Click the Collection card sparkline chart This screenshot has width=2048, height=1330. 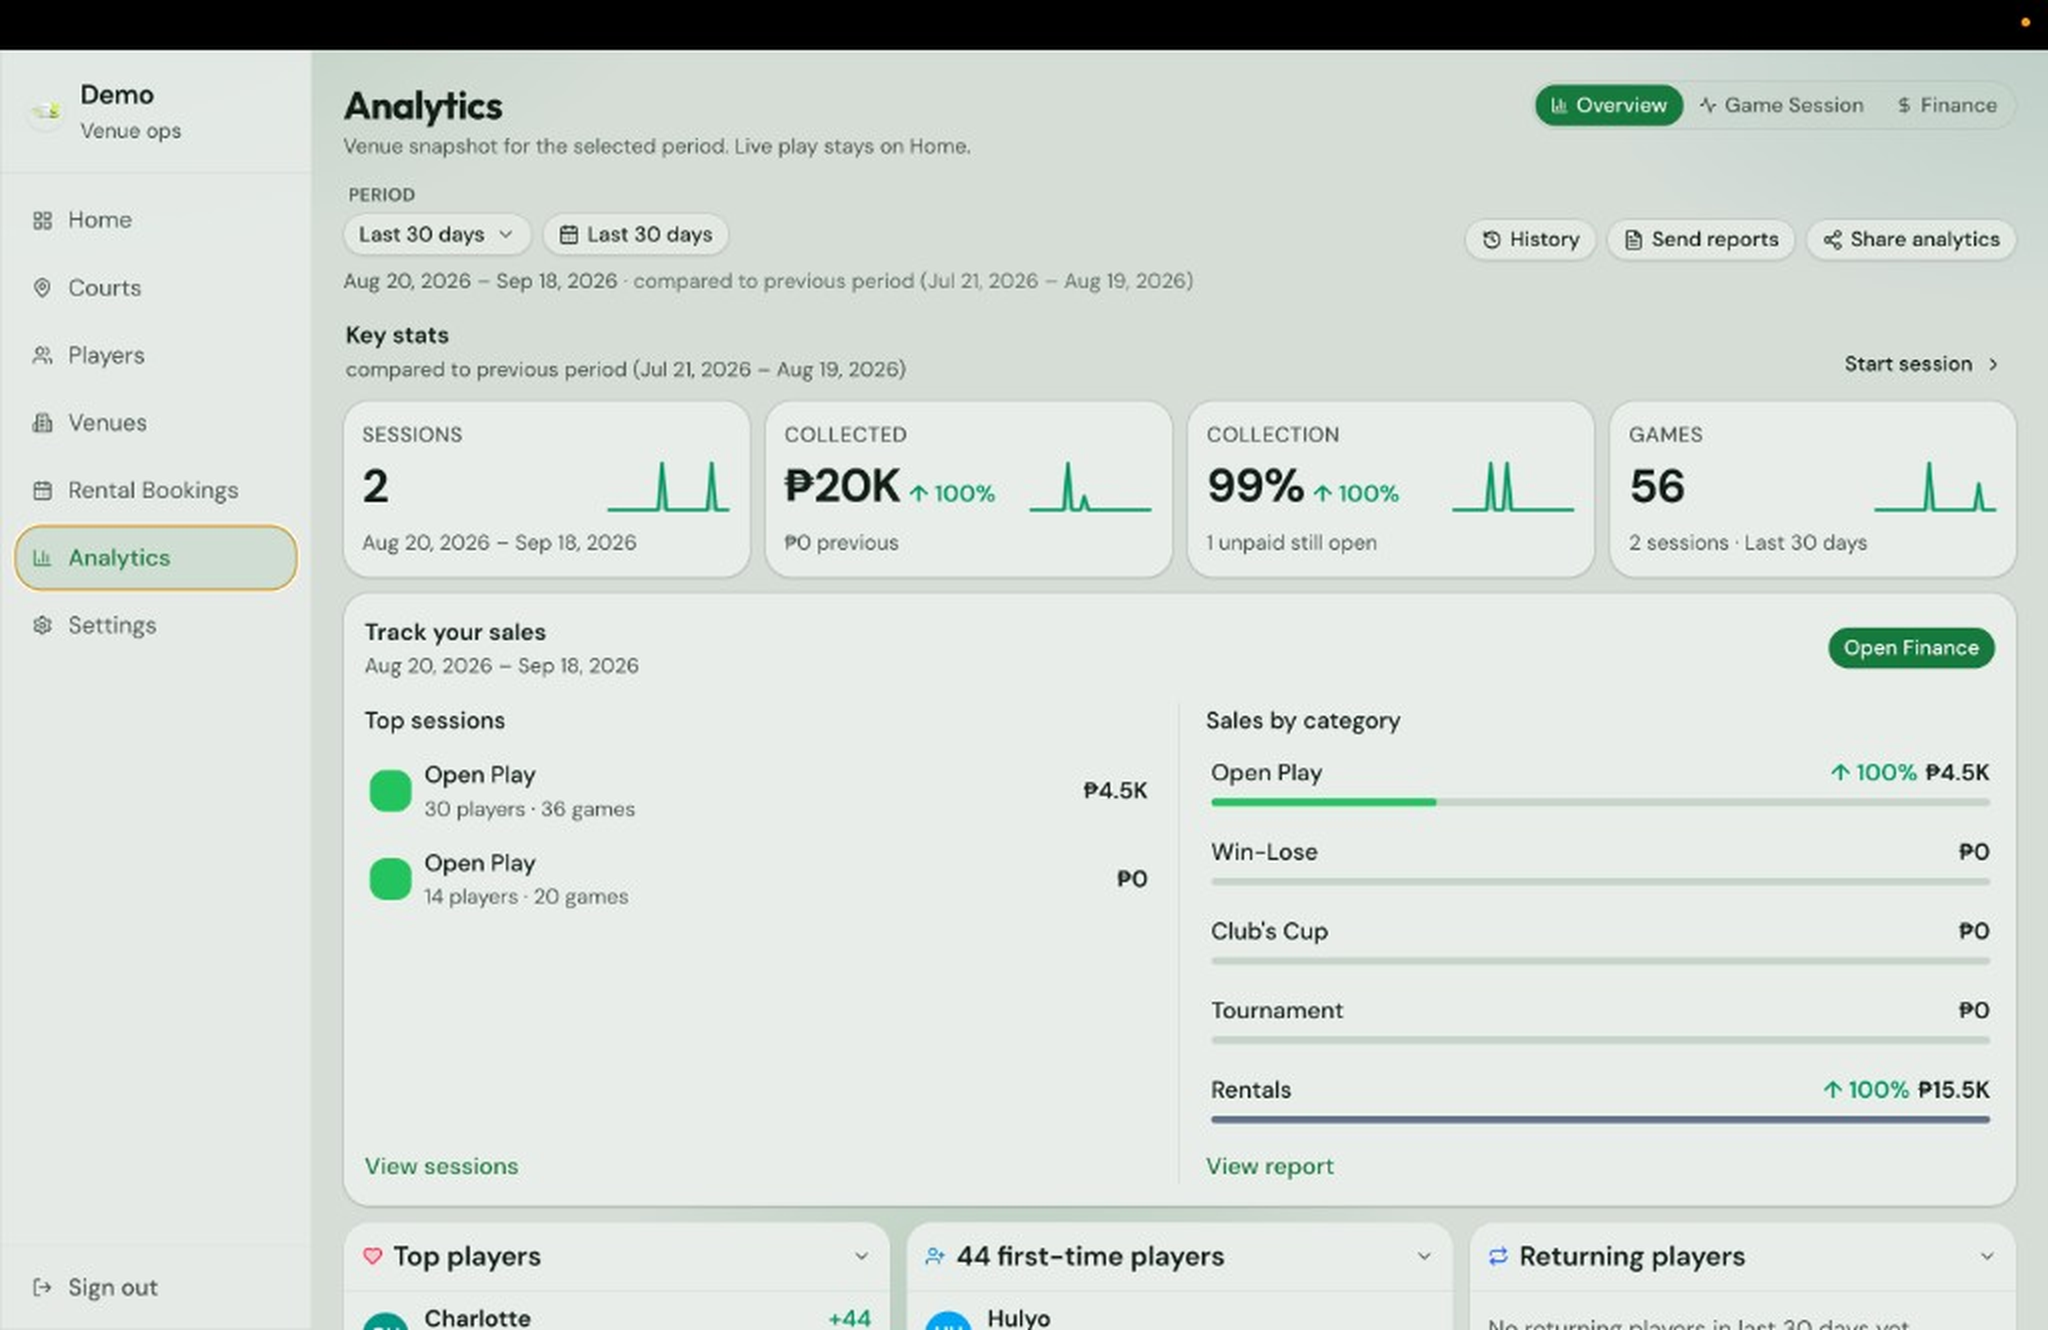pos(1512,487)
